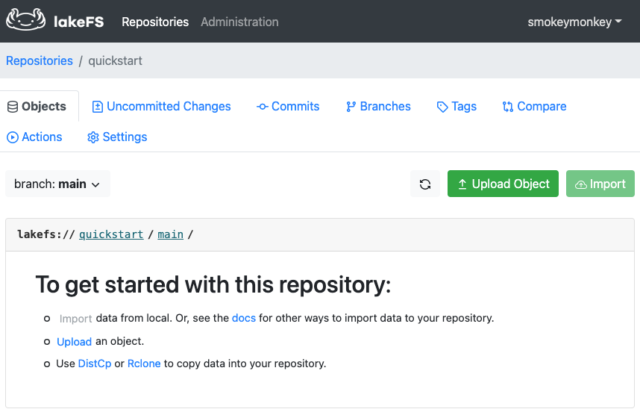
Task: Click the Import button
Action: tap(600, 184)
